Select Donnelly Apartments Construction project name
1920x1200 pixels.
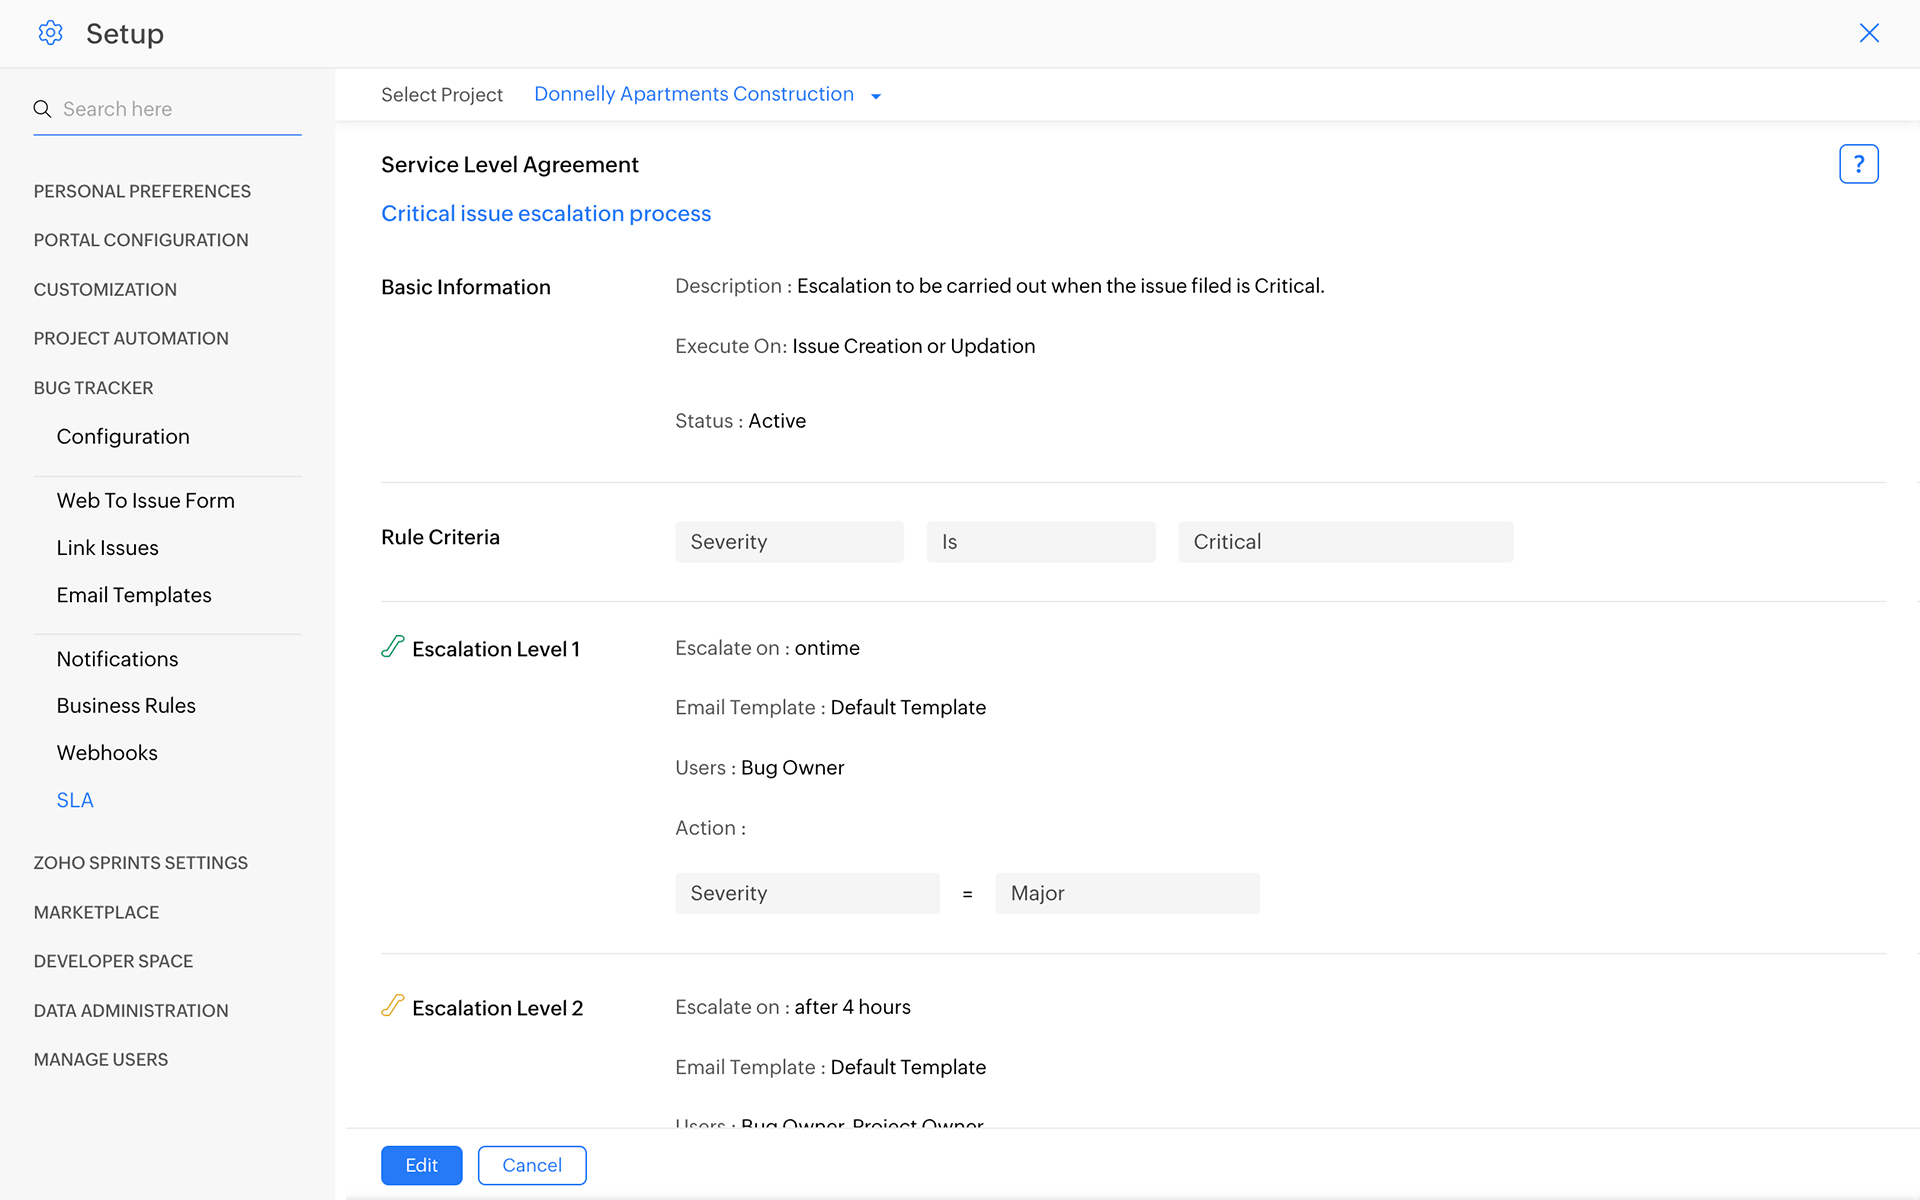693,94
